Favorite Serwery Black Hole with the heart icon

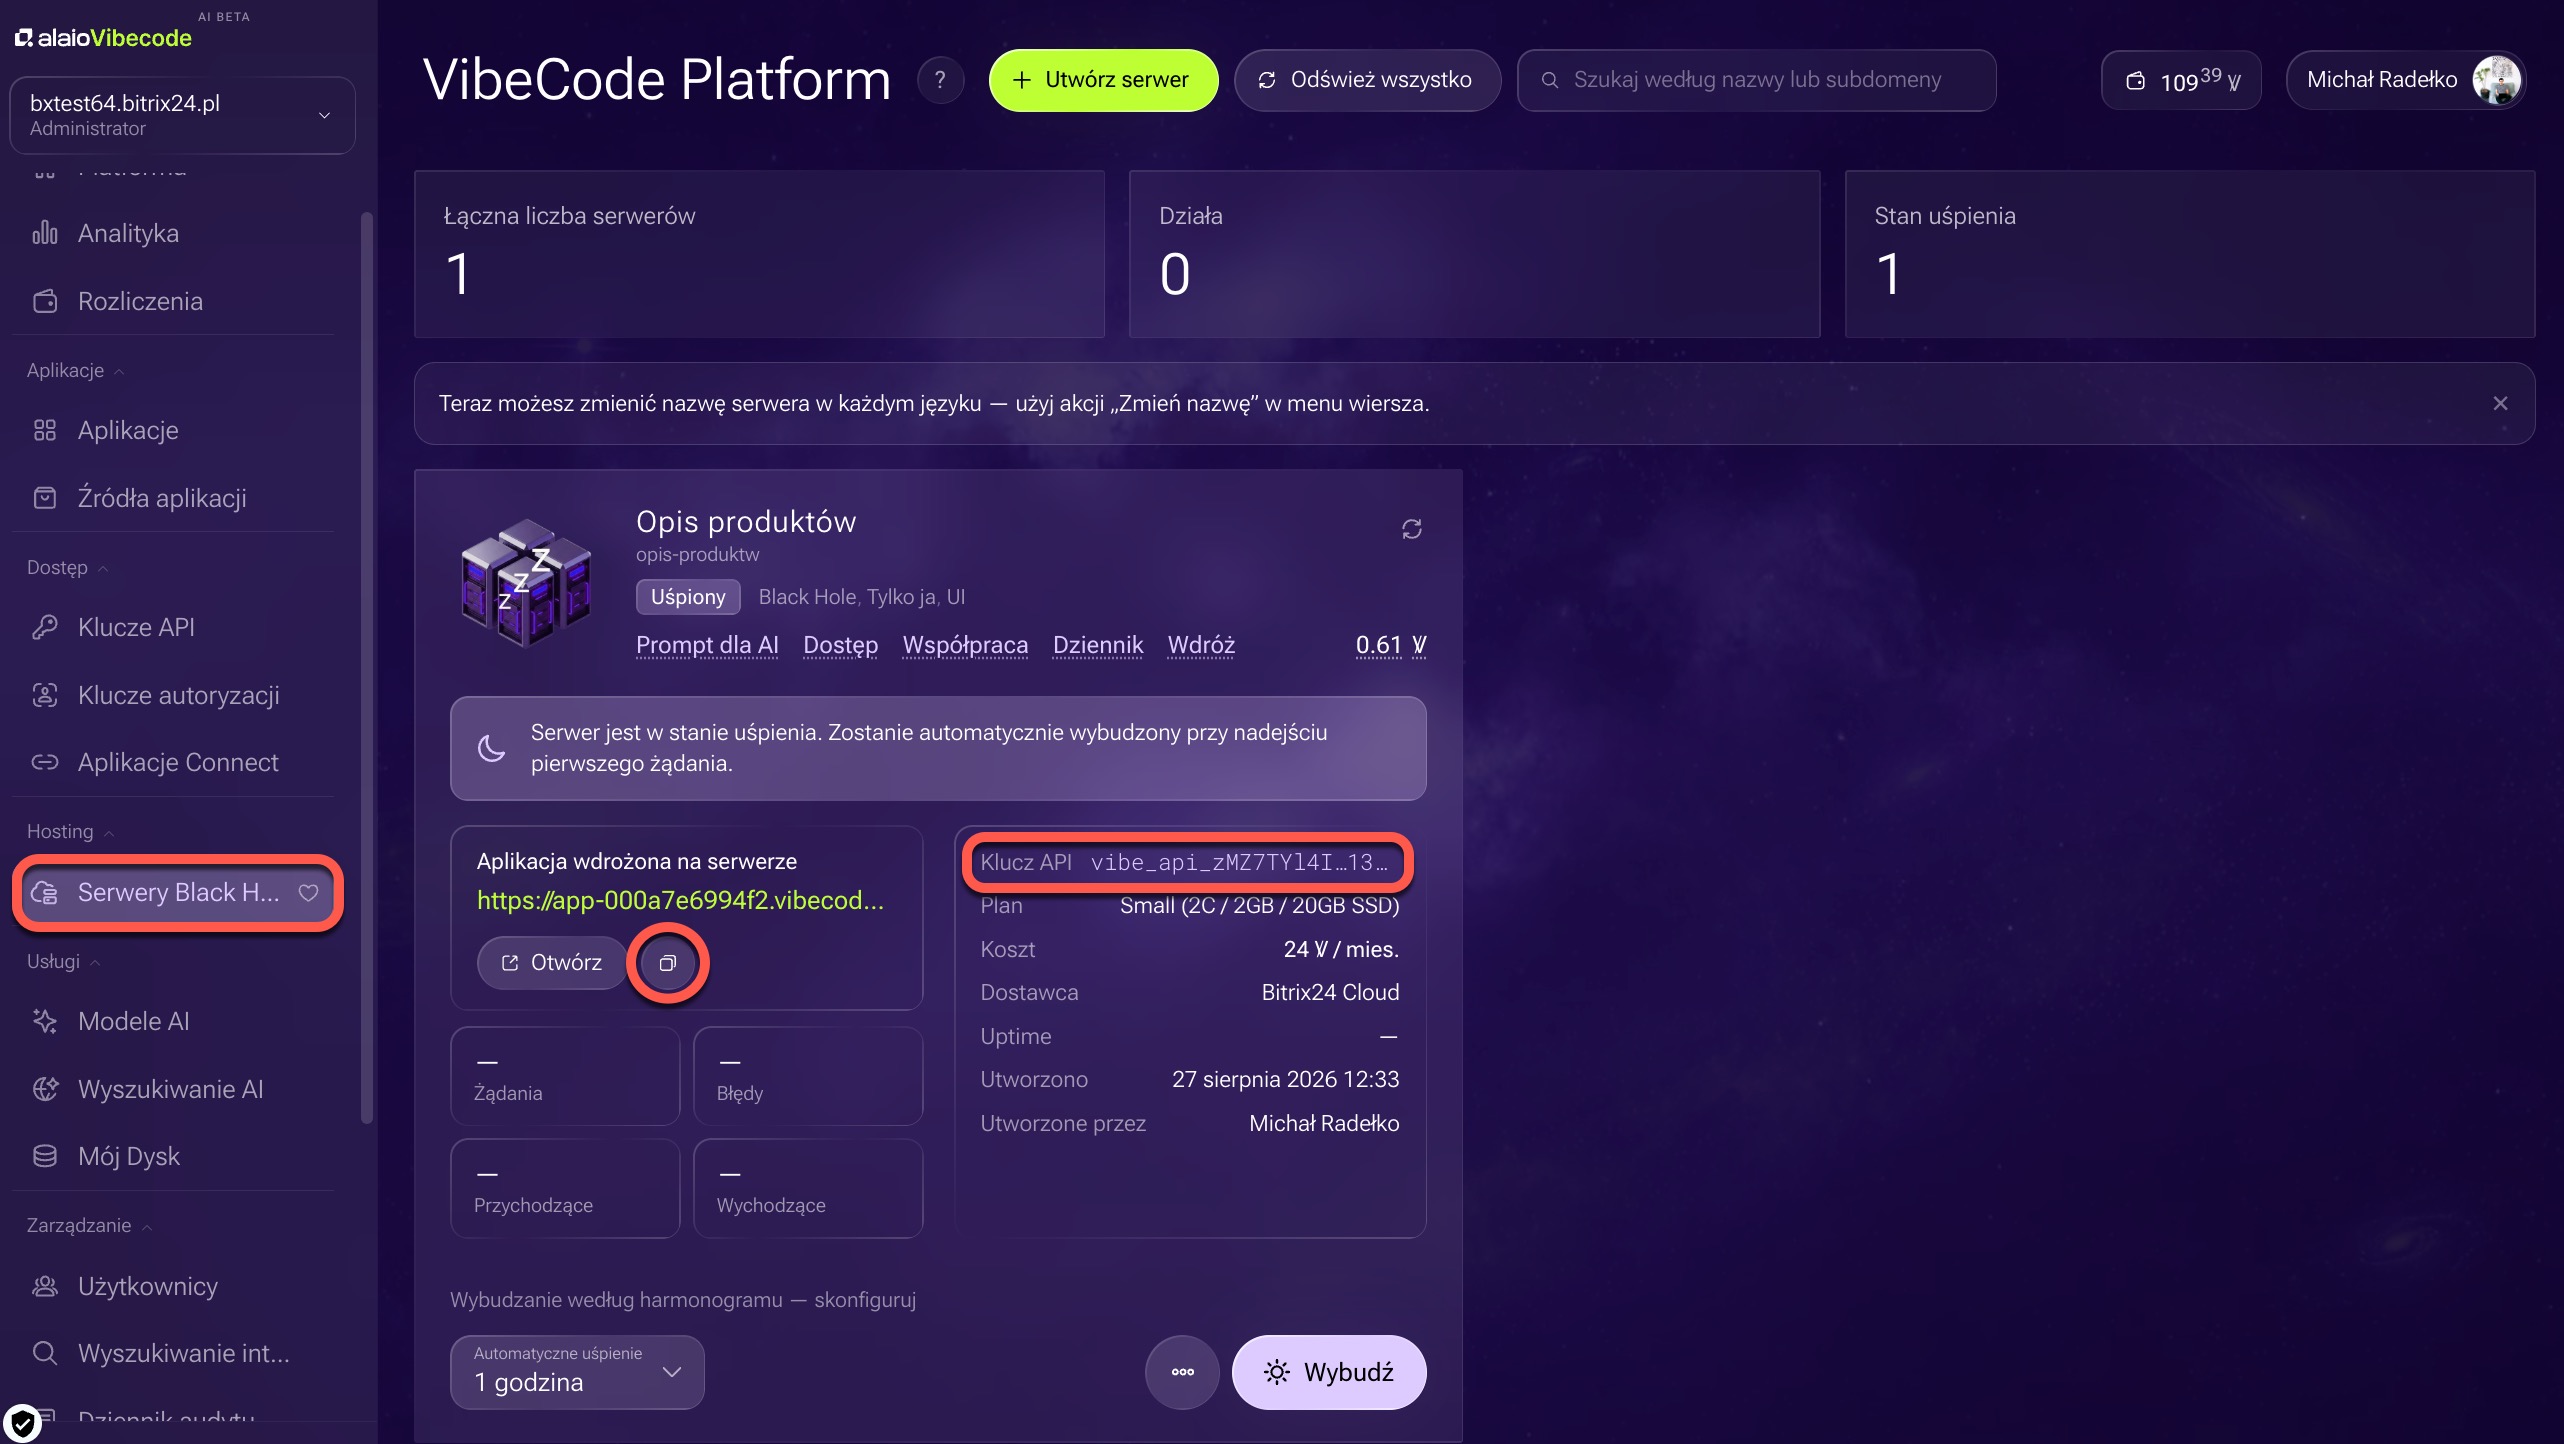click(x=308, y=892)
